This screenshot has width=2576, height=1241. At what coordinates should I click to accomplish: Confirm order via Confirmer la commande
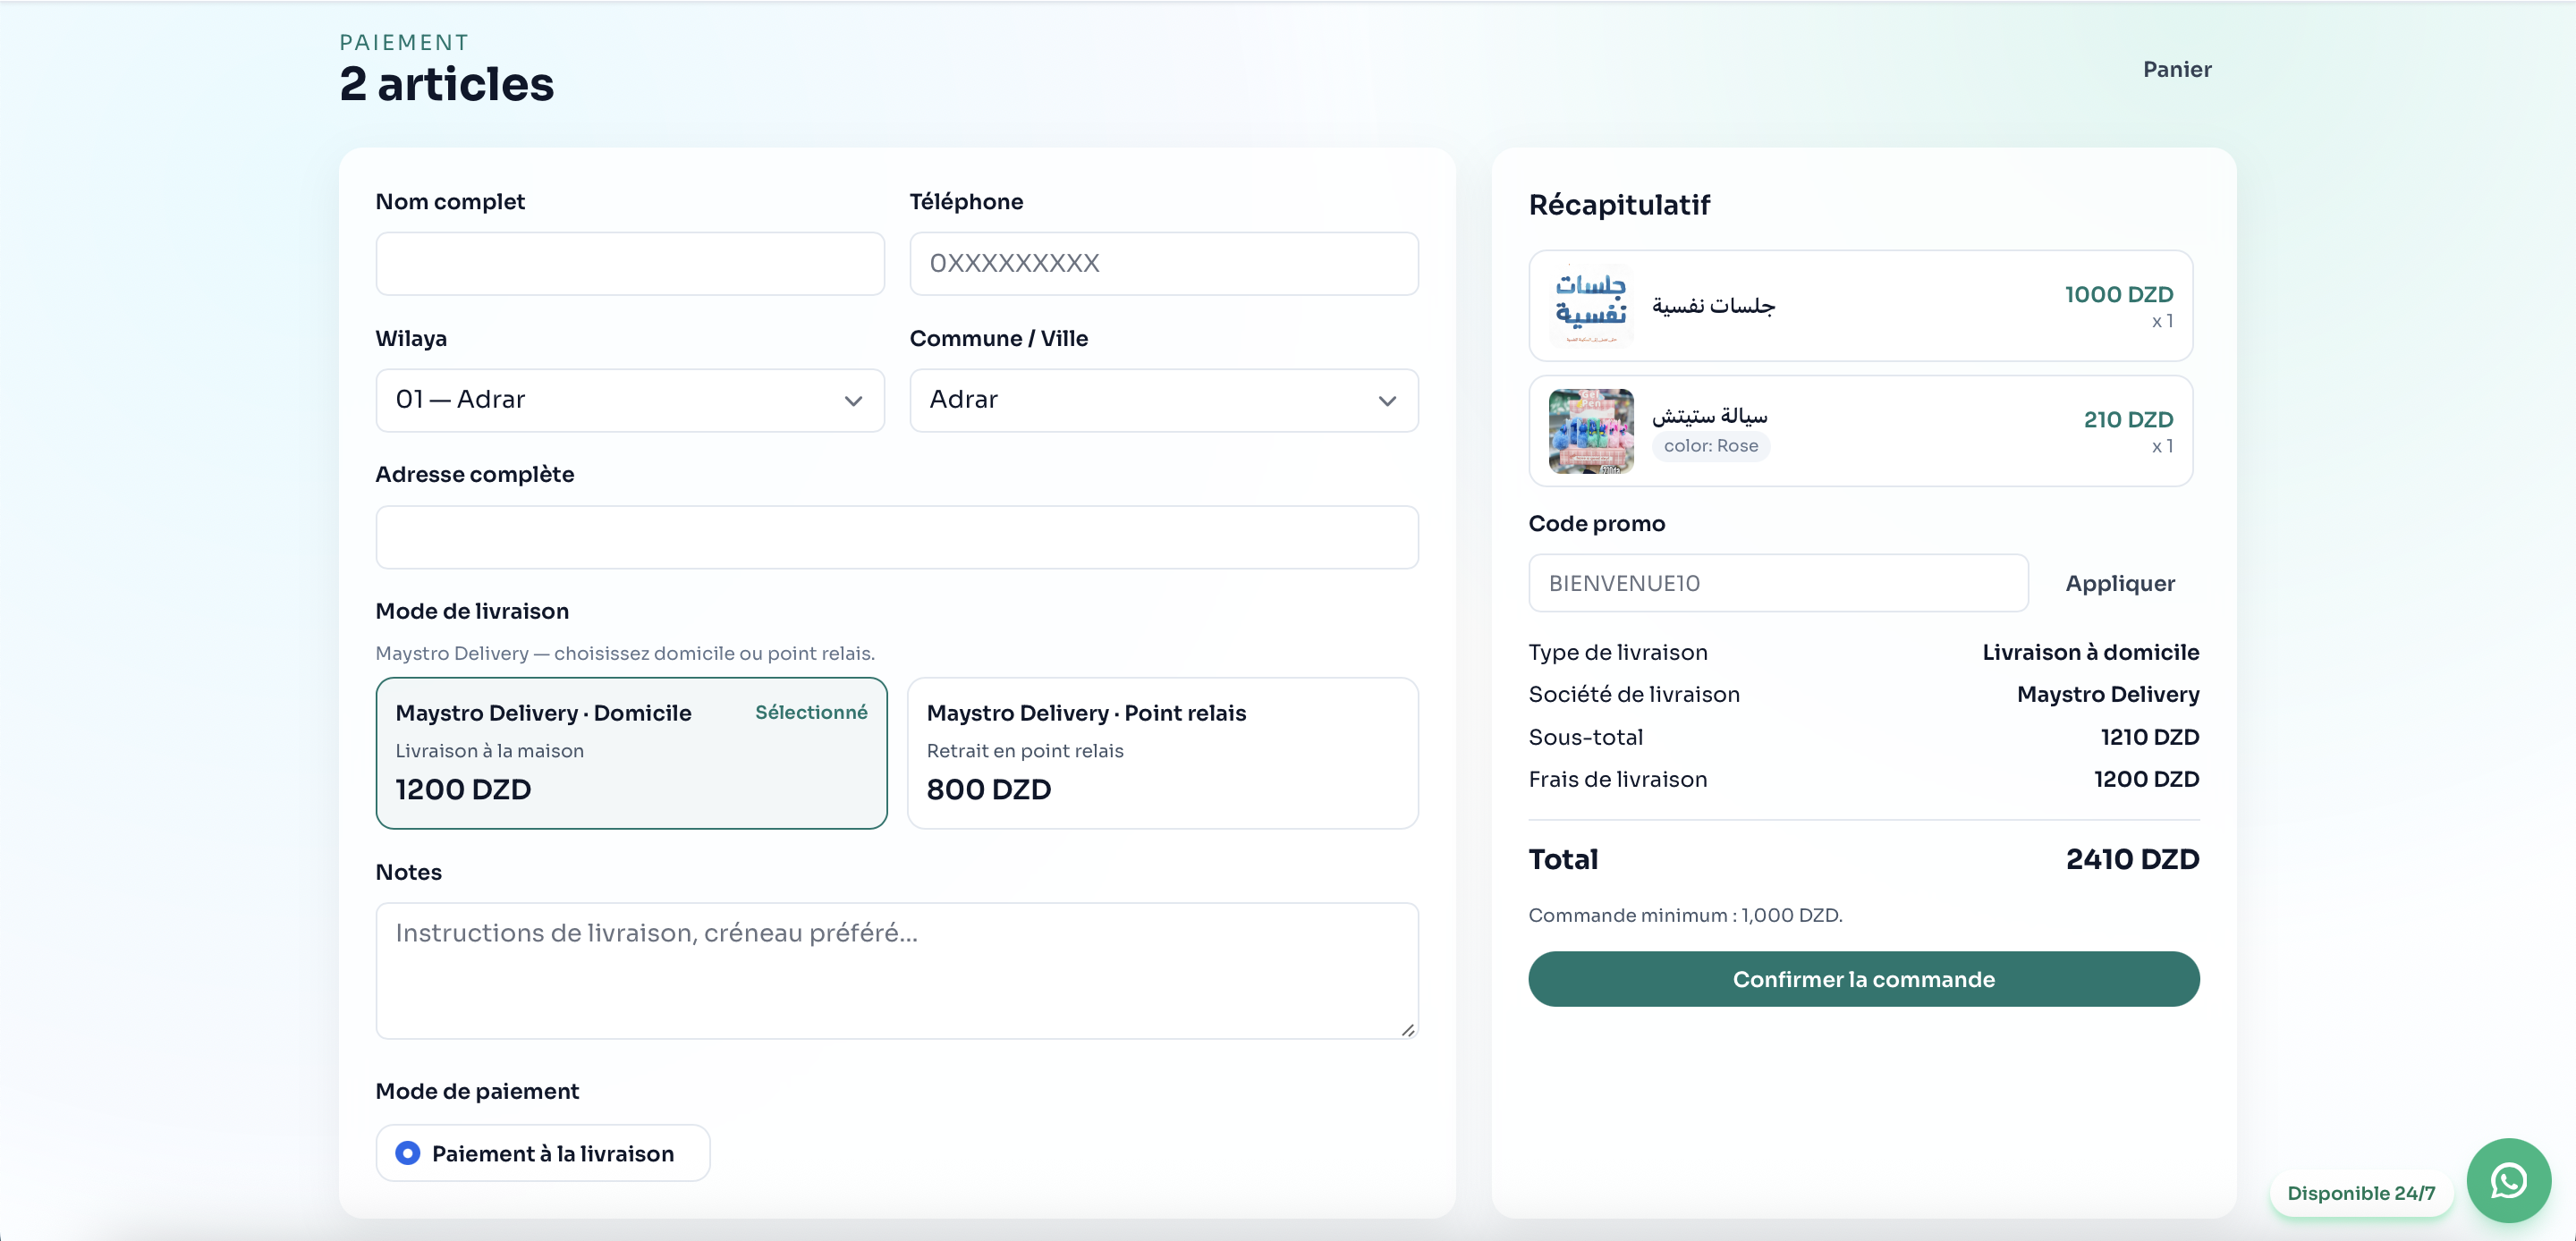tap(1862, 979)
